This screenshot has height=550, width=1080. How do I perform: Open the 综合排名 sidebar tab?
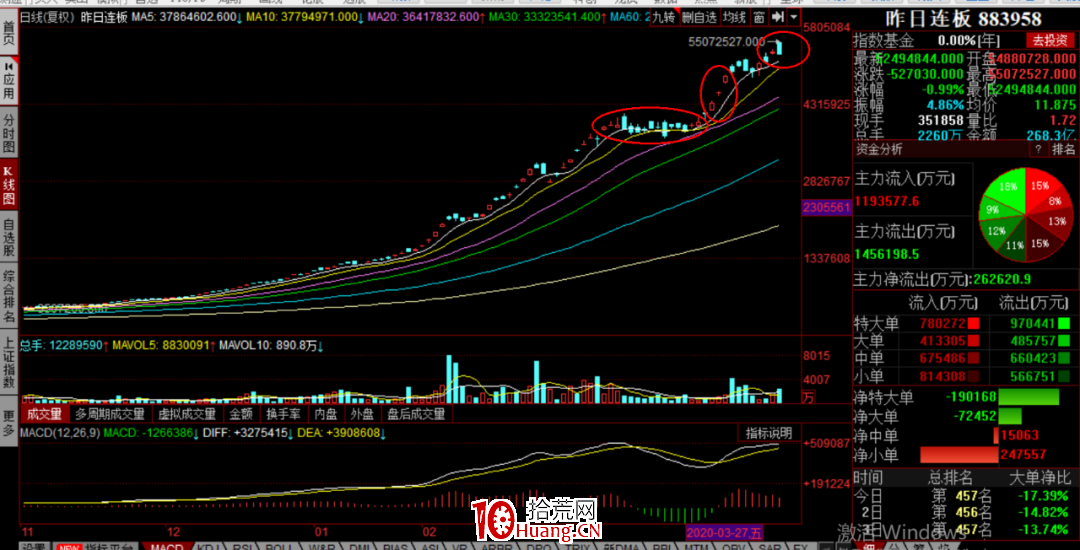click(8, 297)
